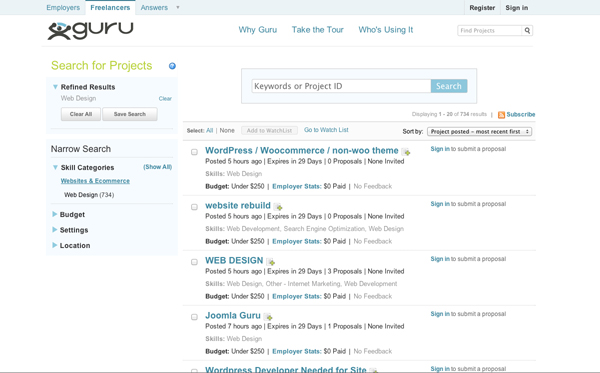The image size is (600, 373).
Task: Click Sign in at the top bar
Action: (x=517, y=8)
